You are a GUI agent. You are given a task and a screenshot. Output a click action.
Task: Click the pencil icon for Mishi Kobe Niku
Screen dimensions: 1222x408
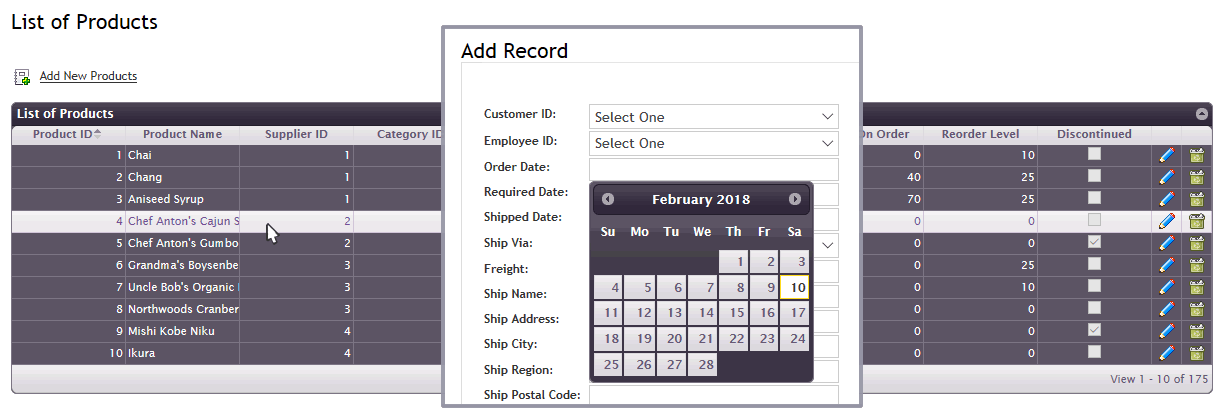(1166, 331)
